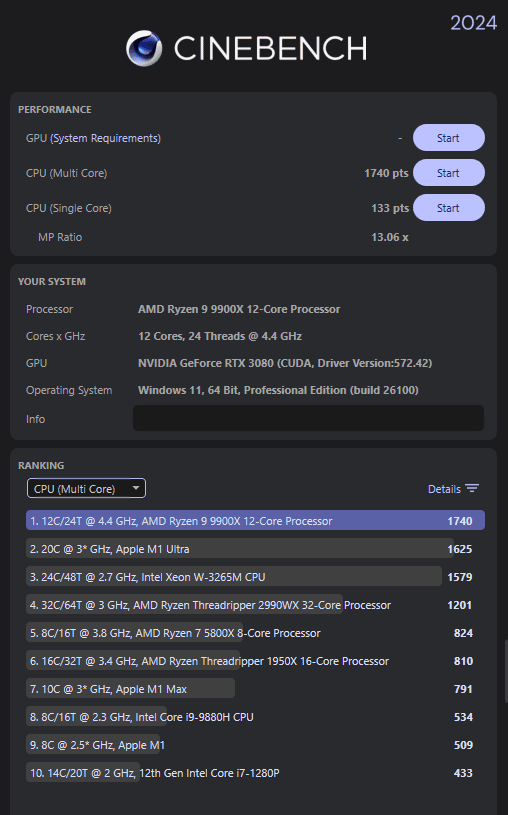Click the CINEBENCH title text
508x815 pixels.
[x=270, y=48]
